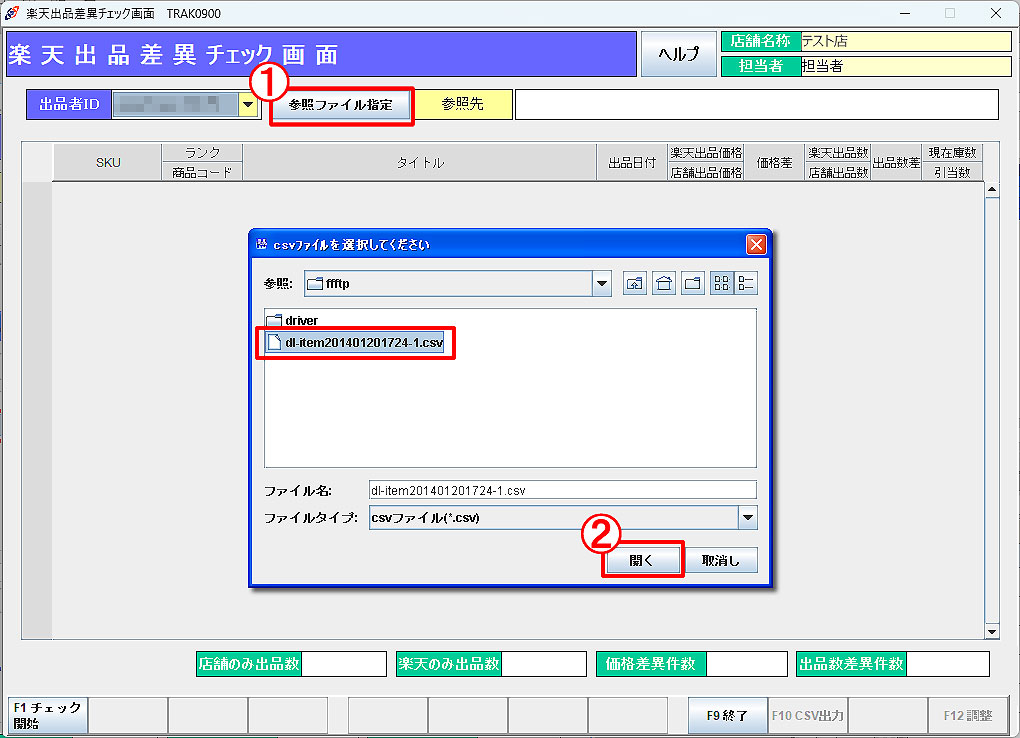1020x738 pixels.
Task: Click the 店舗のみ出品数 value field
Action: [344, 664]
